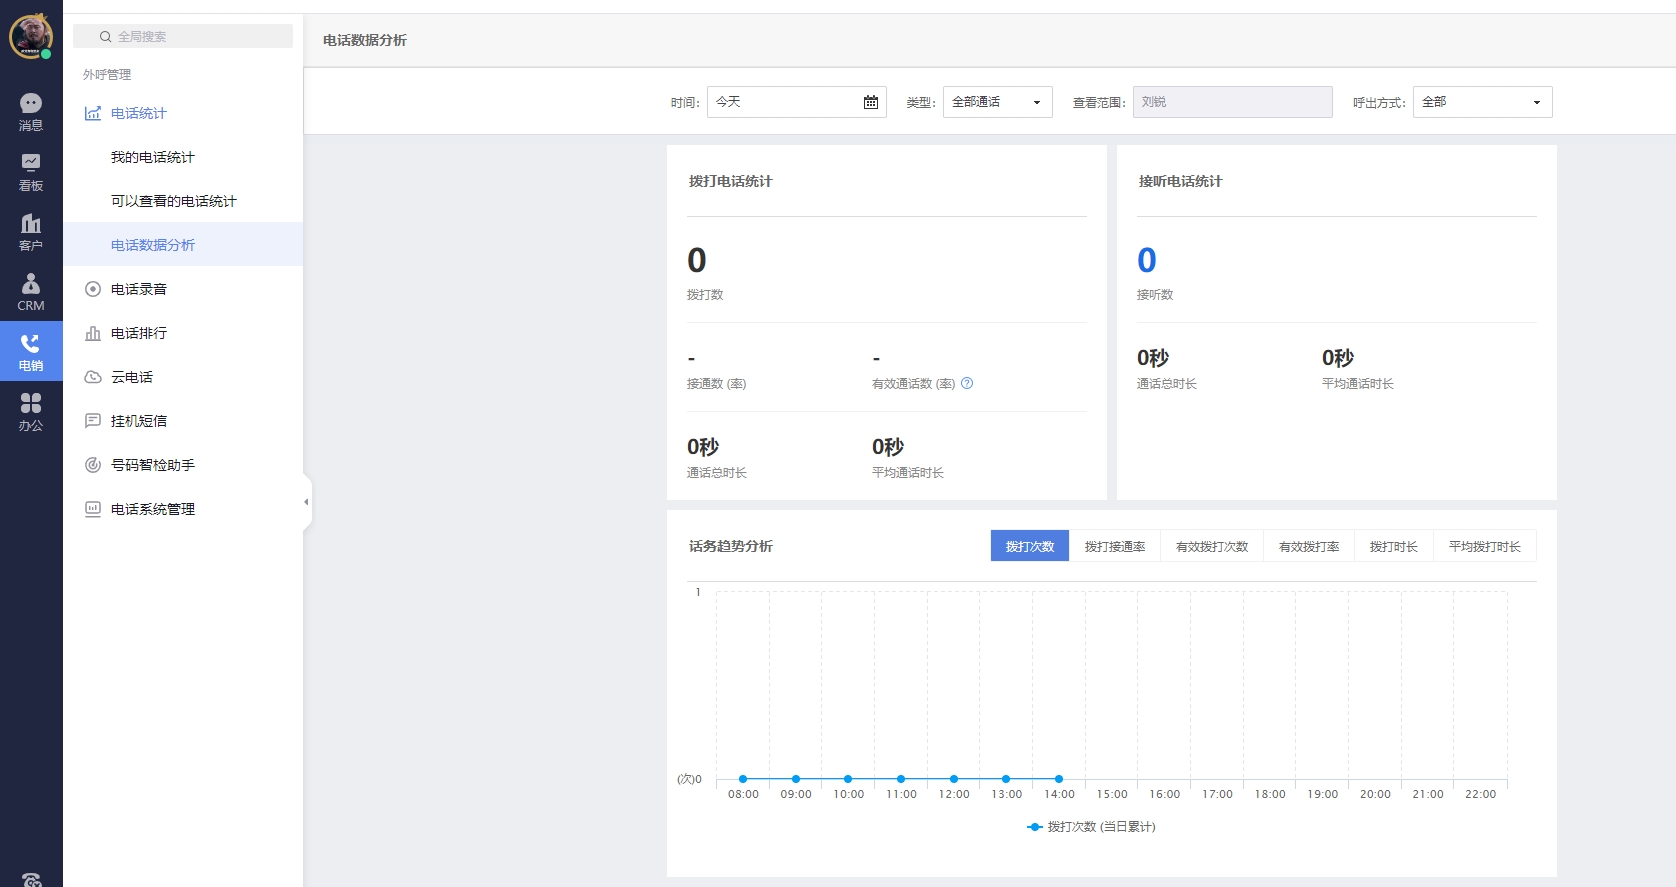Collapse the sidebar with the arrow handle

306,502
